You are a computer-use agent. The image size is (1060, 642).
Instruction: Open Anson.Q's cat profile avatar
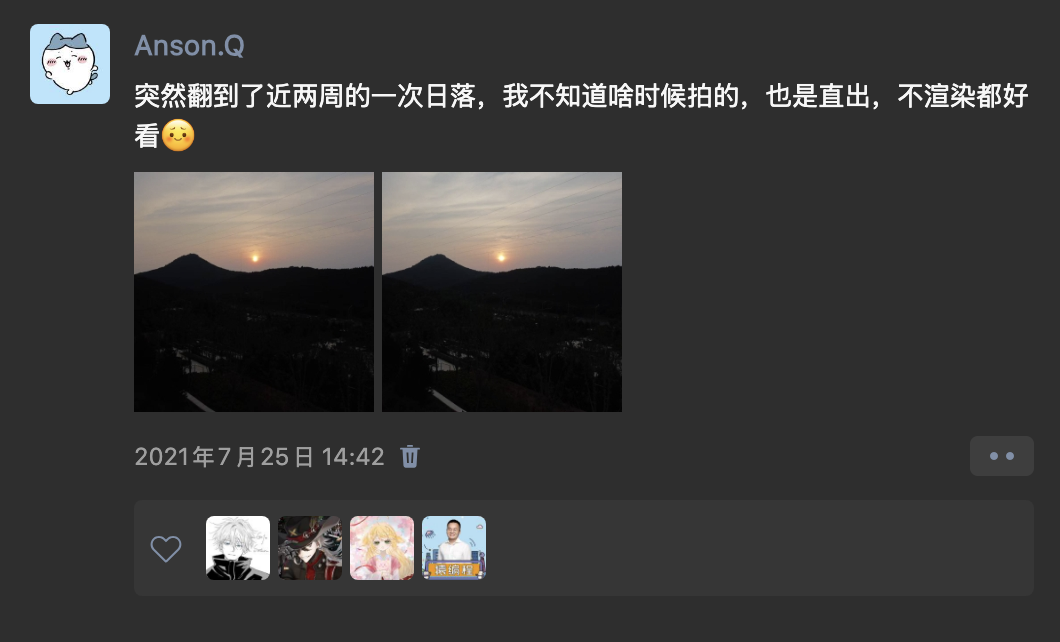click(x=70, y=64)
